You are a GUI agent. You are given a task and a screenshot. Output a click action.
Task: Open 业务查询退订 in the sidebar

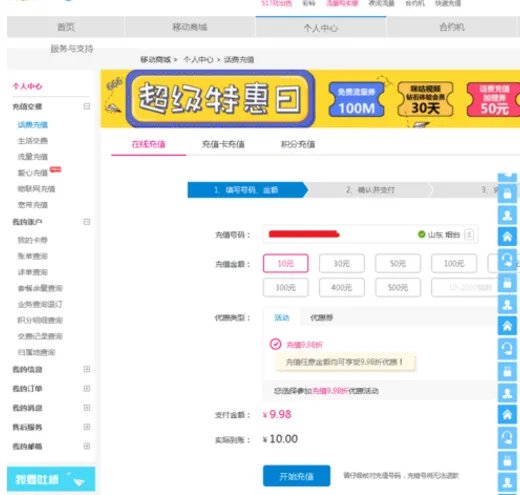[x=40, y=304]
